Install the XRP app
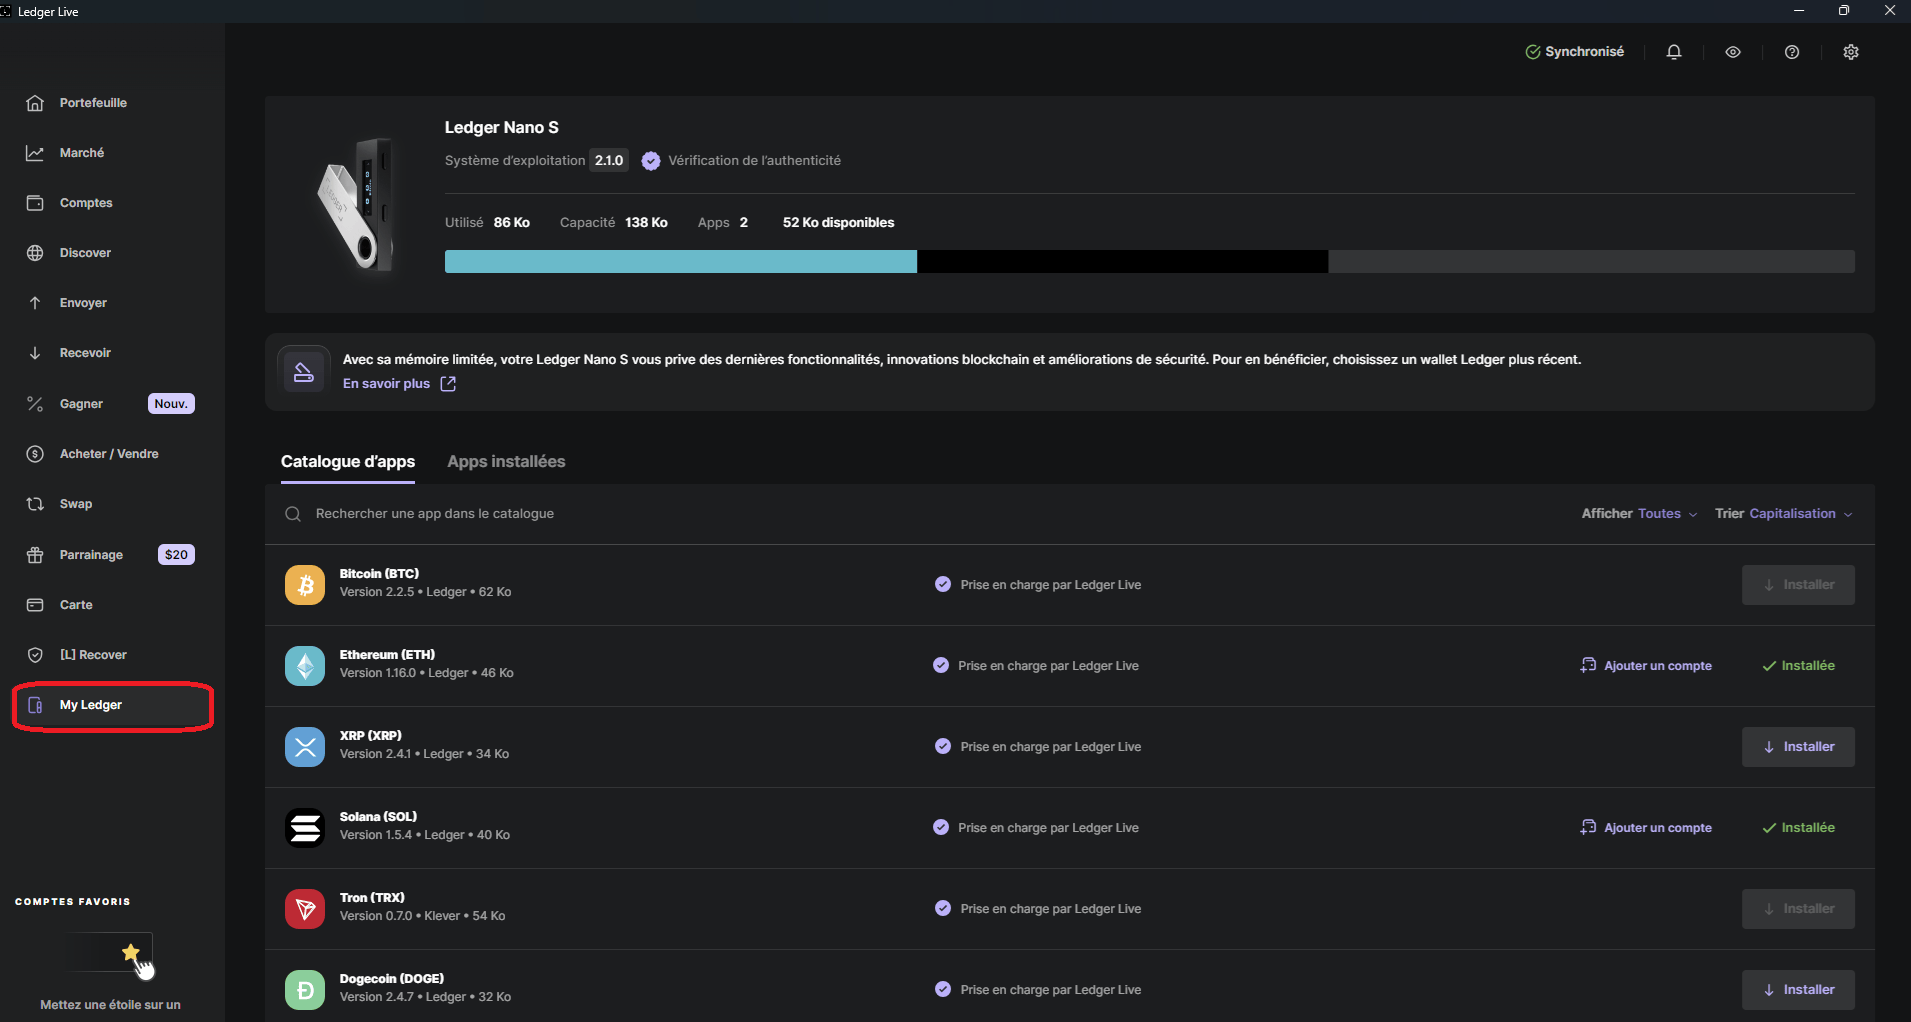The width and height of the screenshot is (1911, 1022). click(x=1798, y=747)
